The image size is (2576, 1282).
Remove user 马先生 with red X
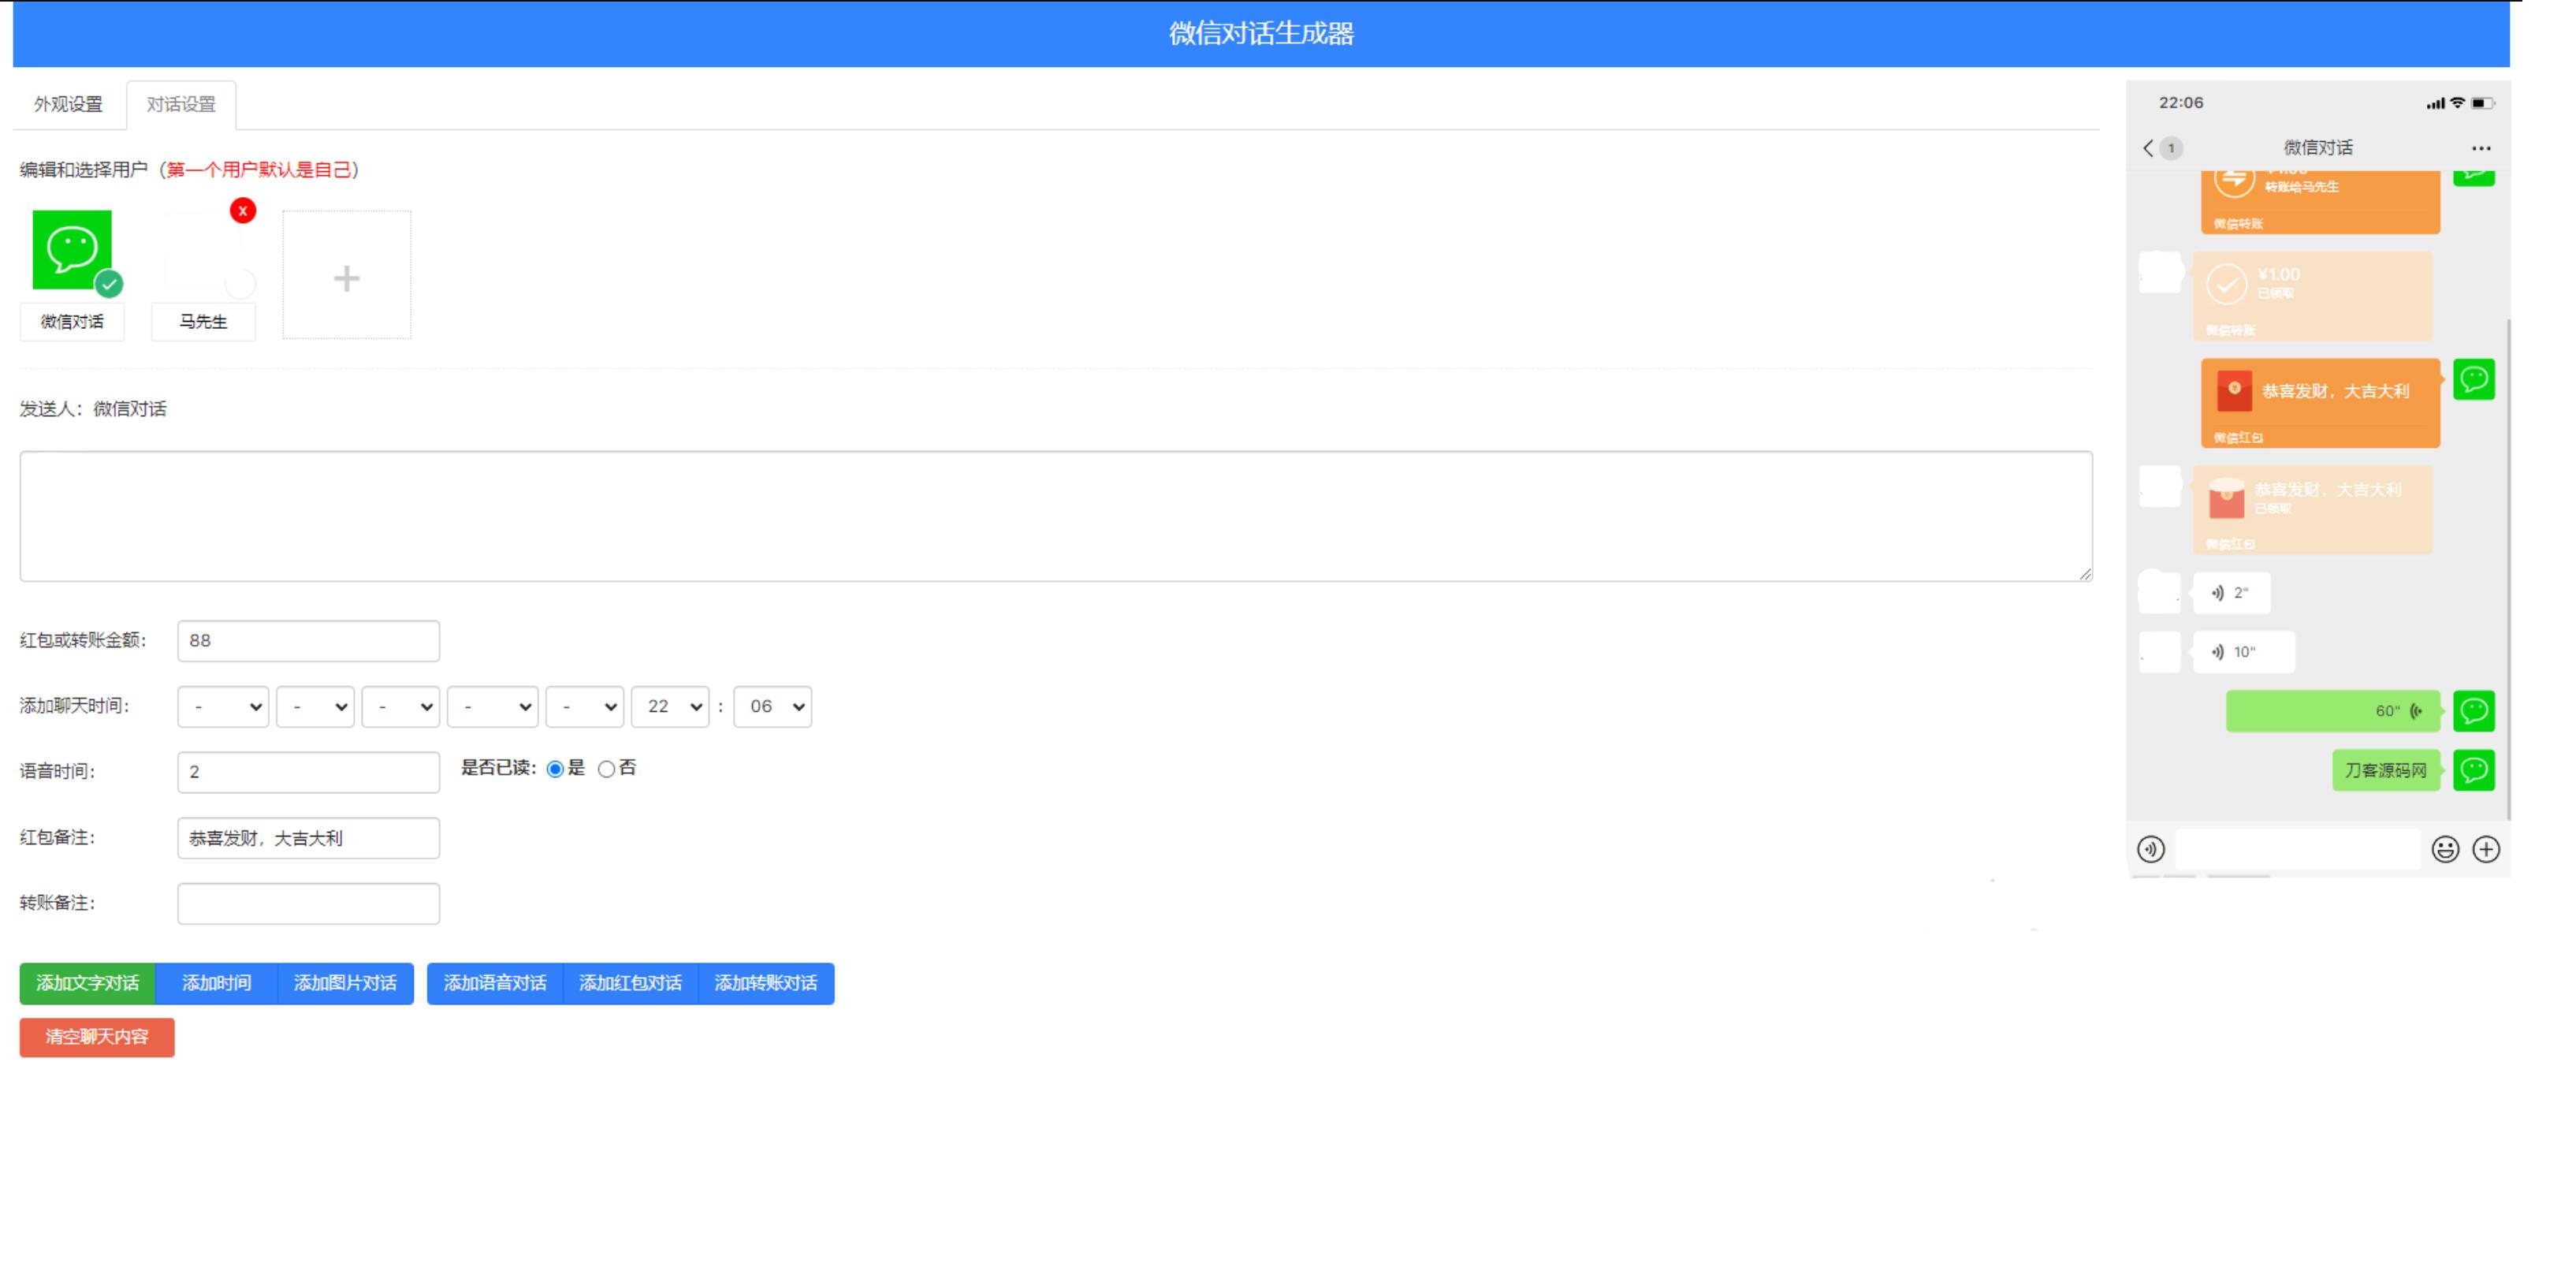[x=243, y=210]
